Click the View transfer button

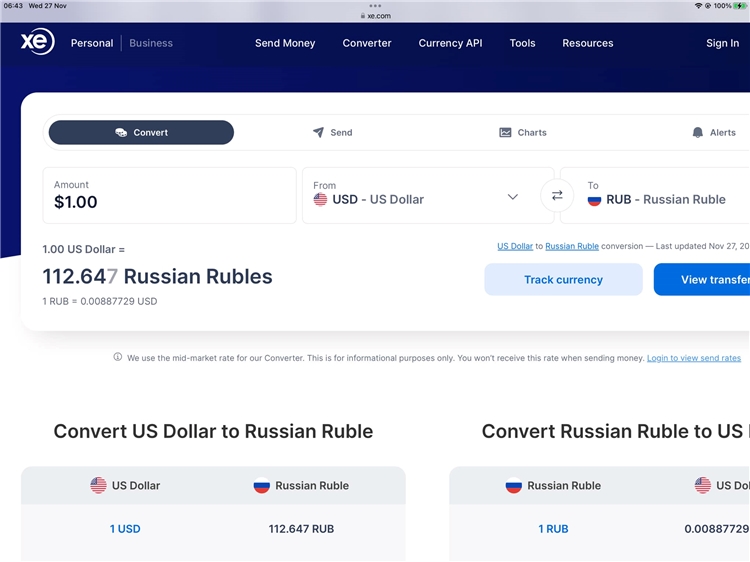702,279
